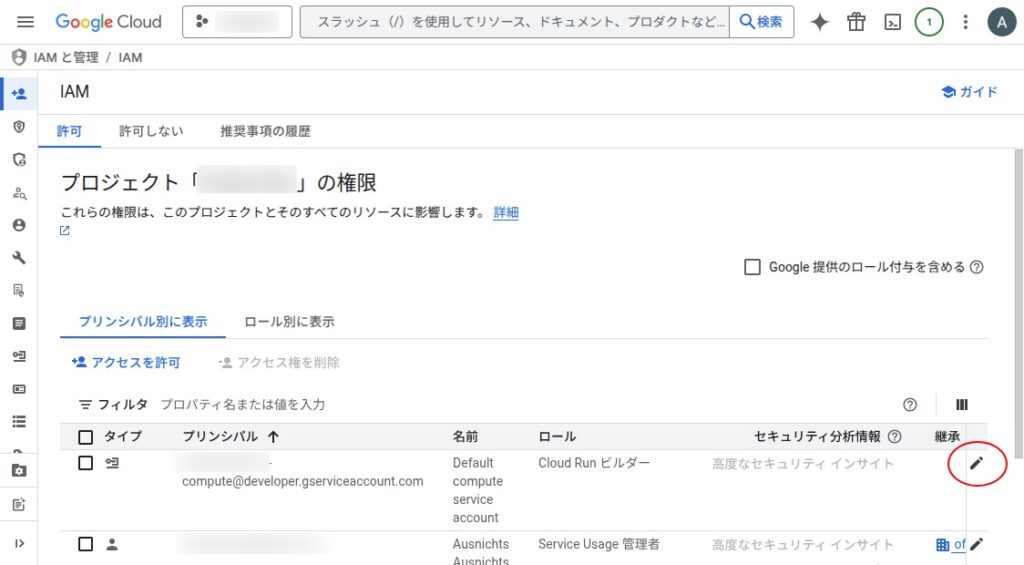The image size is (1024, 565).
Task: Sort by プリンシパル column header arrow
Action: pyautogui.click(x=274, y=437)
